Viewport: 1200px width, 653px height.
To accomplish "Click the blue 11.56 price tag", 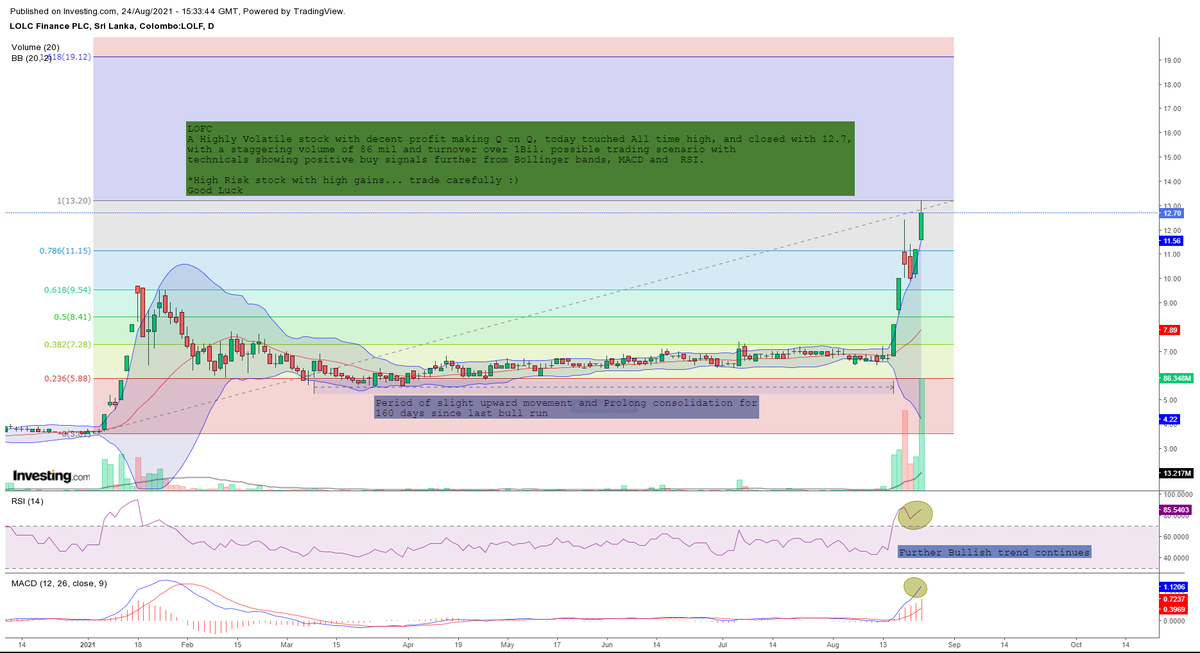I will point(1172,241).
